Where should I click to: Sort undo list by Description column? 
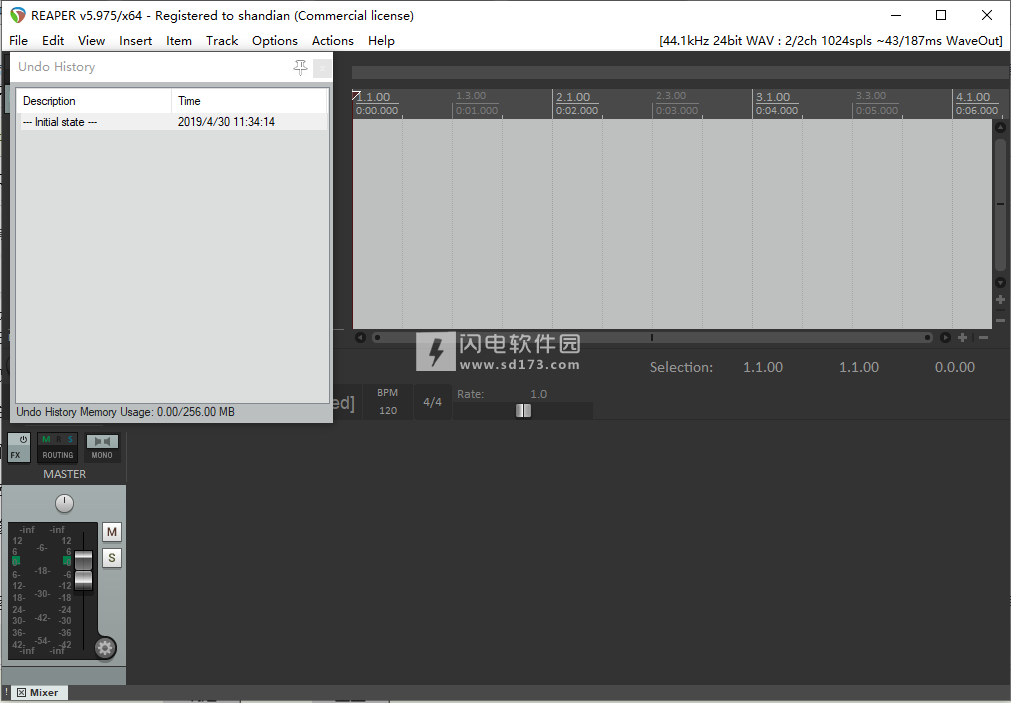[x=93, y=101]
